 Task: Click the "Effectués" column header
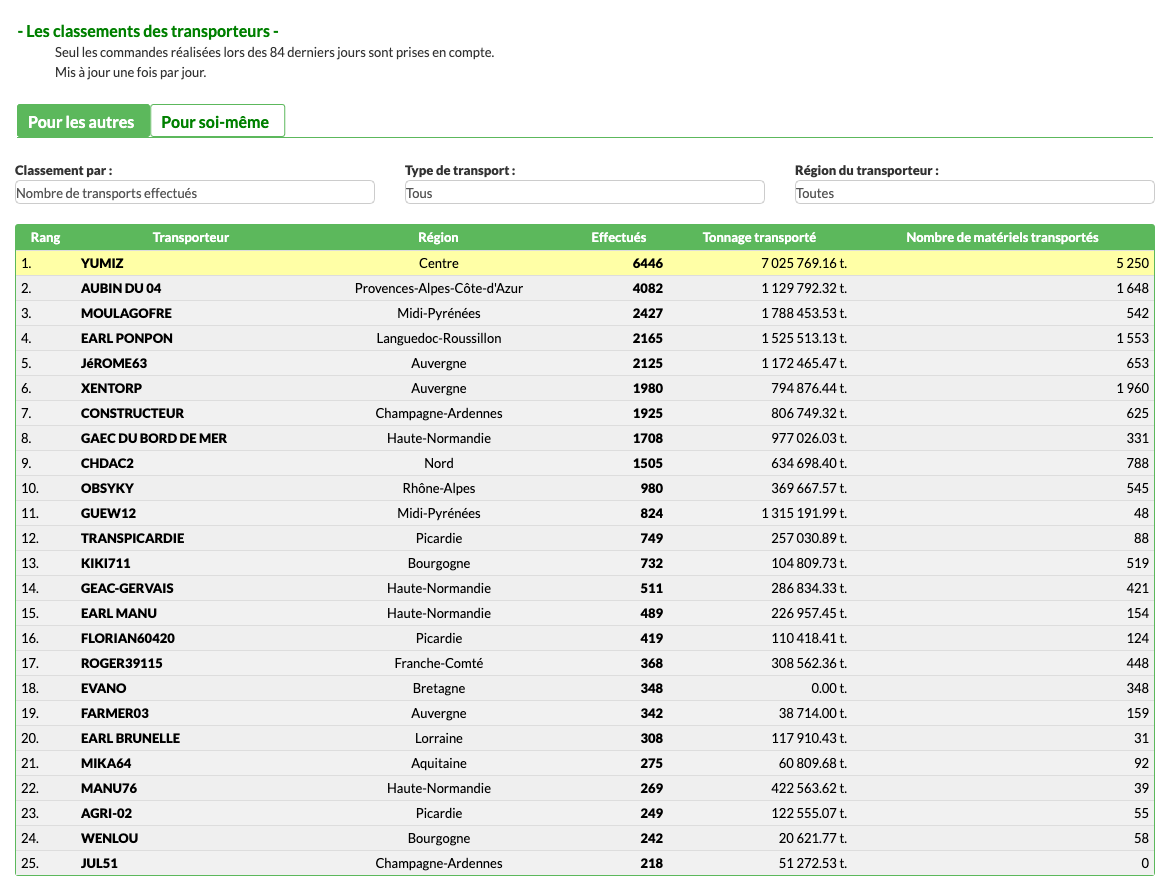tap(618, 238)
